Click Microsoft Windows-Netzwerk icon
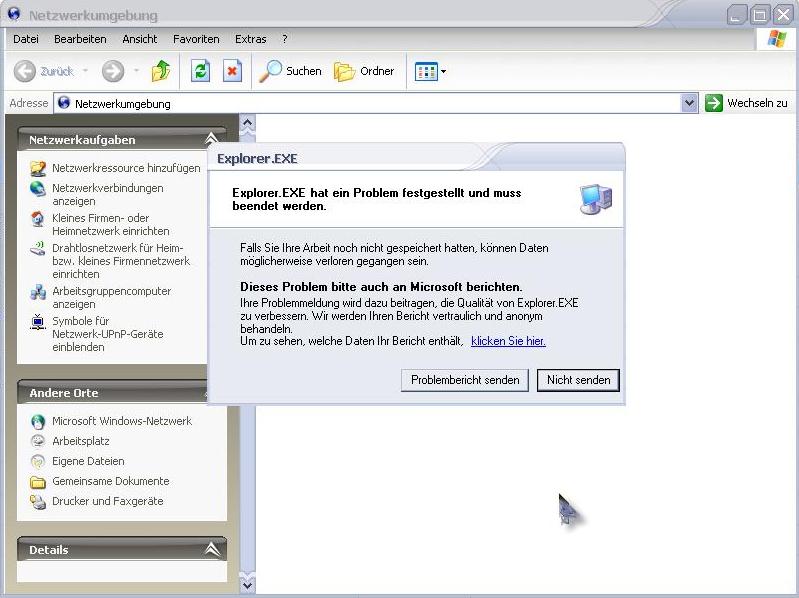Image resolution: width=799 pixels, height=598 pixels. coord(38,422)
